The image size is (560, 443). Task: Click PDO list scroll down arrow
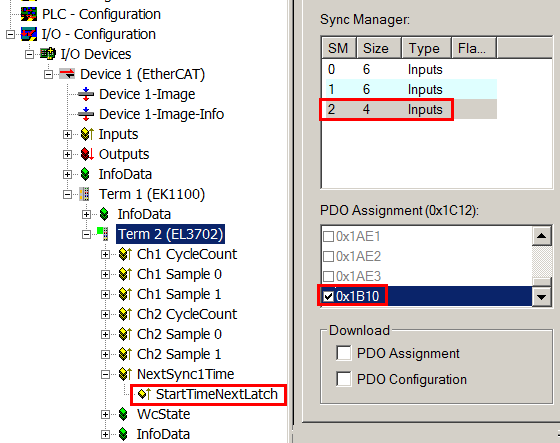click(x=542, y=297)
